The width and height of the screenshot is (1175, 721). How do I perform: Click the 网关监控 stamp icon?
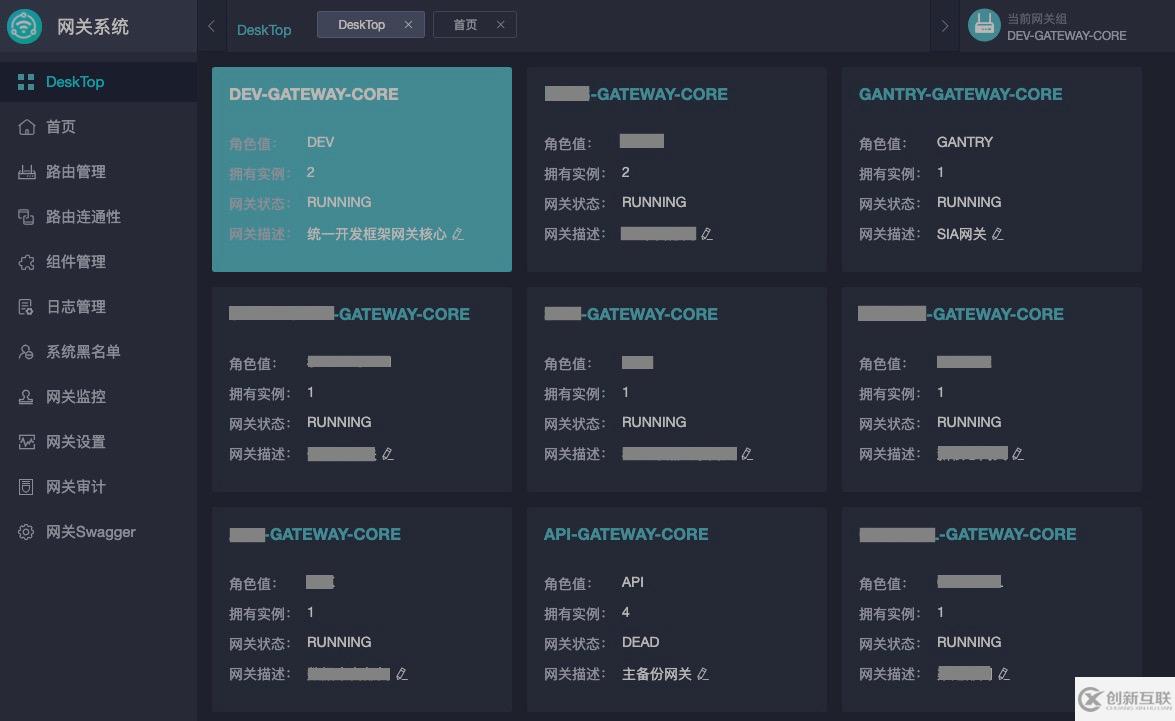coord(26,396)
